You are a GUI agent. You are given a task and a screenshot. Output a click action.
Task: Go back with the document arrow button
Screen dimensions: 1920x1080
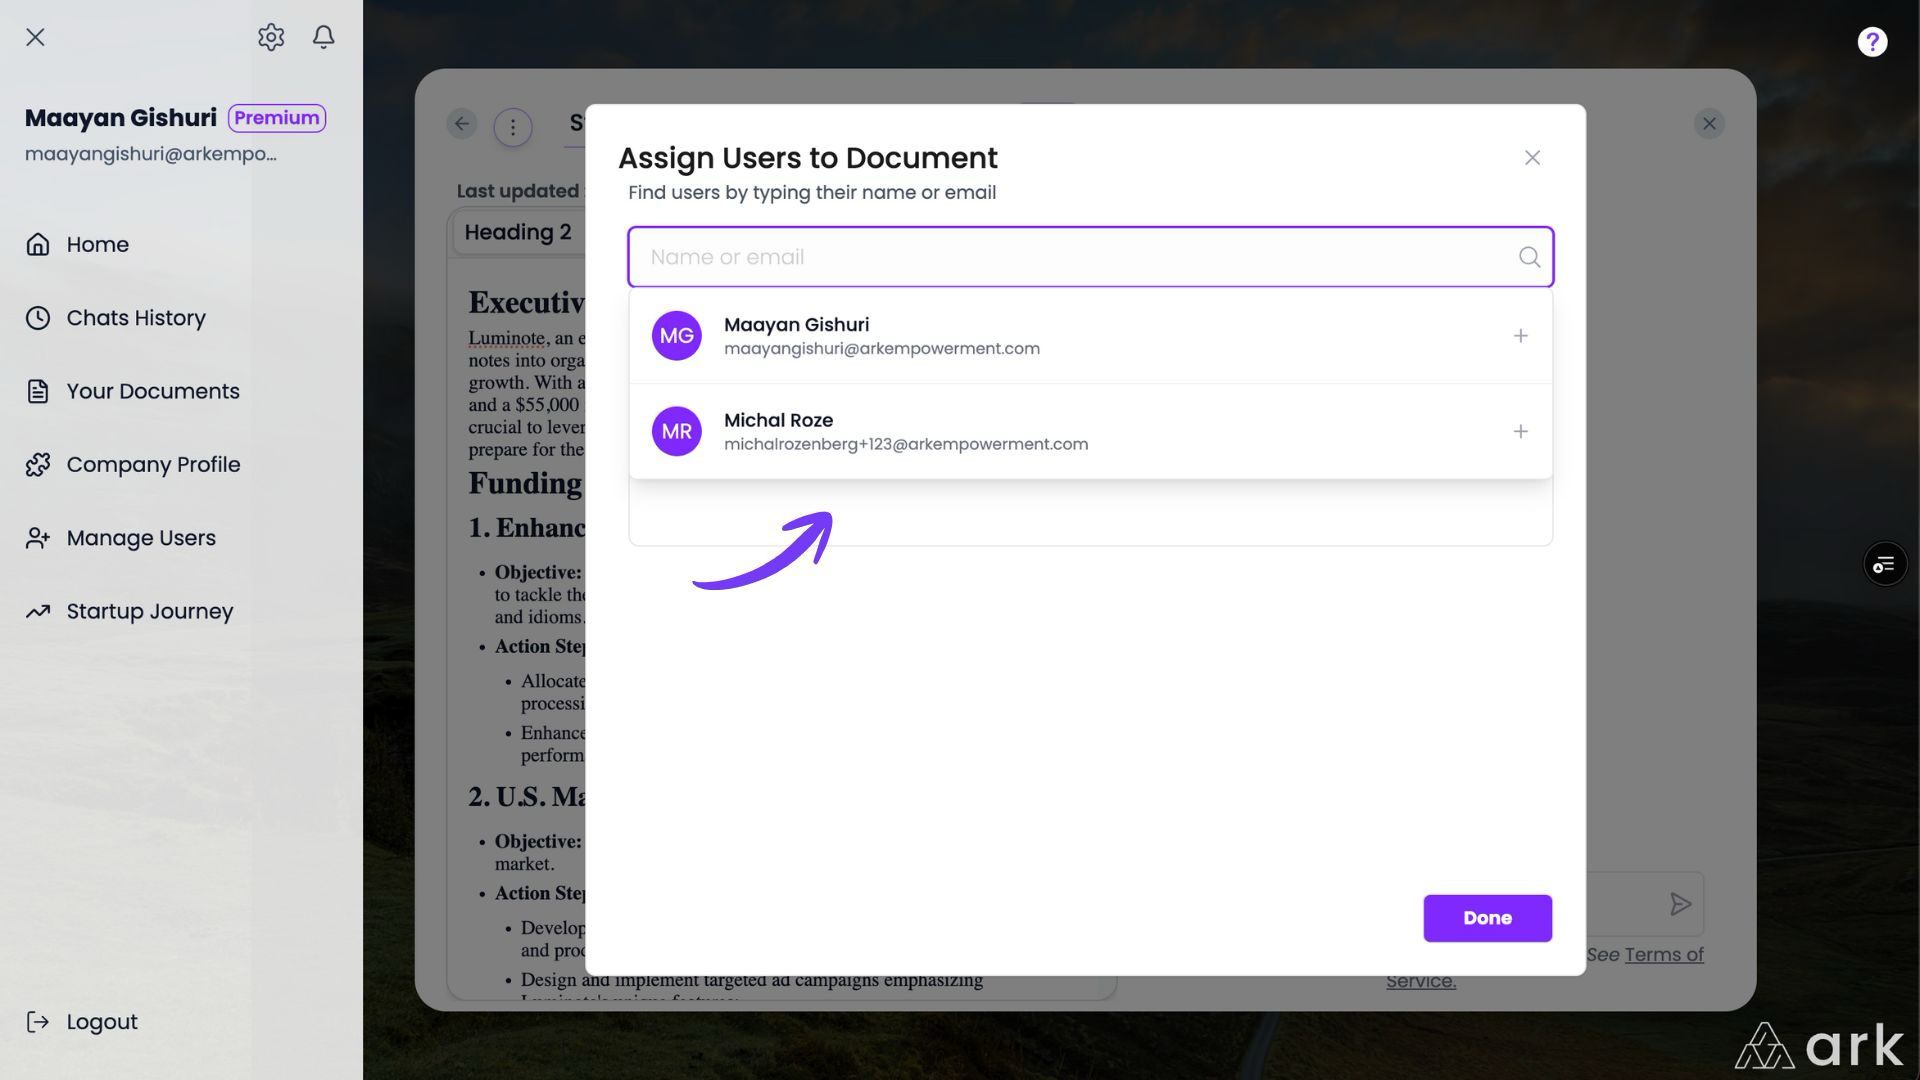coord(462,124)
